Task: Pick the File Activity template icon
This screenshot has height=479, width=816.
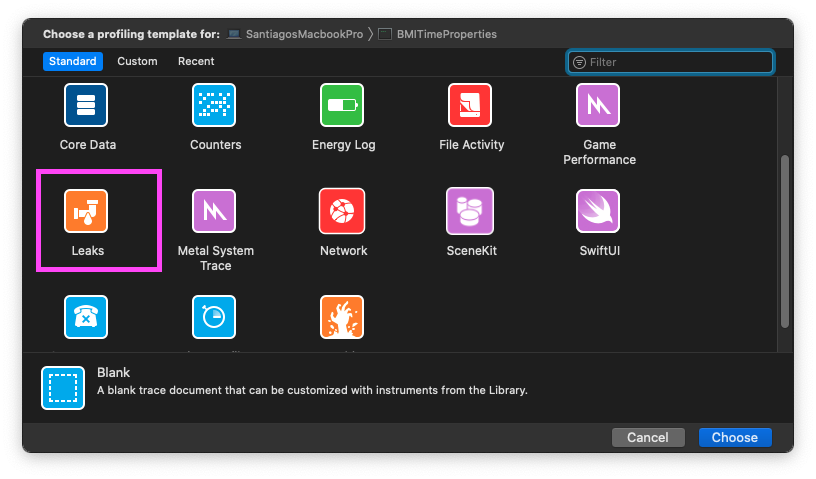Action: [470, 105]
